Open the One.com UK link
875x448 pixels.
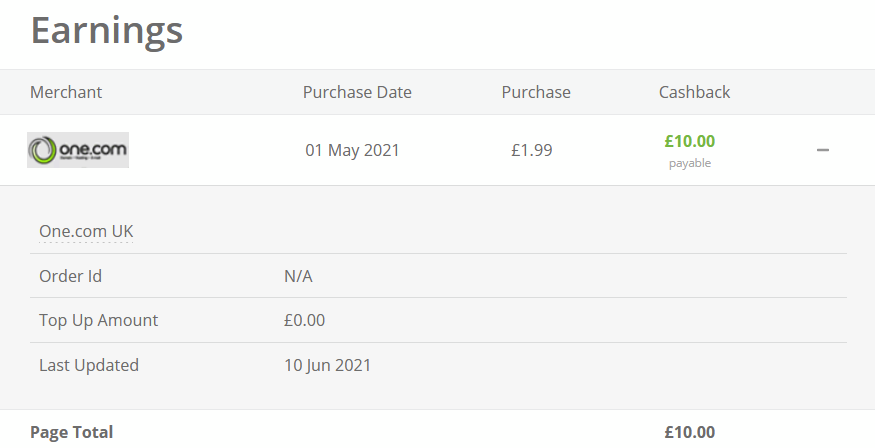86,231
